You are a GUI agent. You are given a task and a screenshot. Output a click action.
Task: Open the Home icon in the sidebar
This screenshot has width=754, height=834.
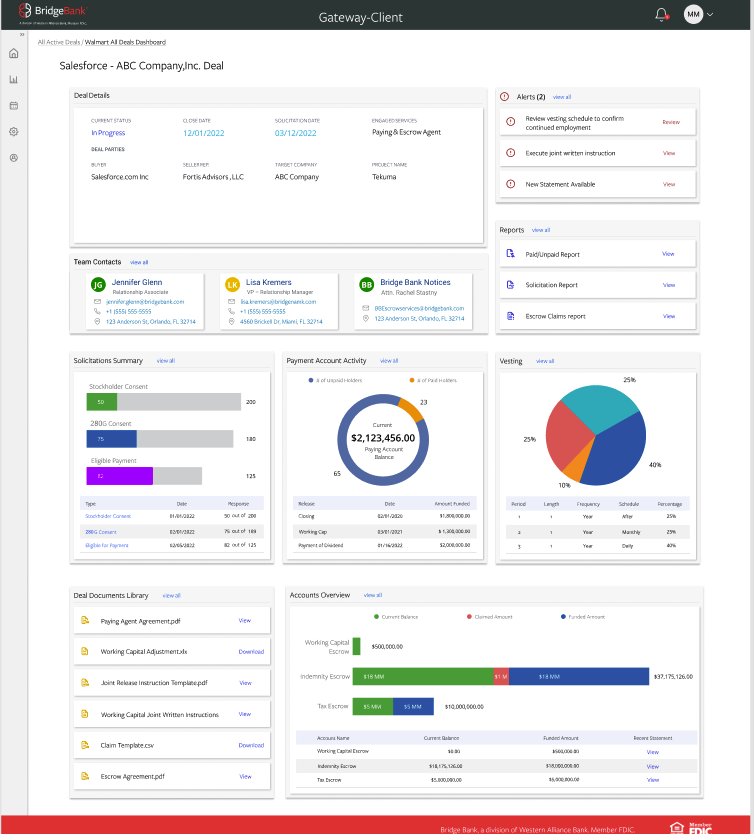point(14,53)
